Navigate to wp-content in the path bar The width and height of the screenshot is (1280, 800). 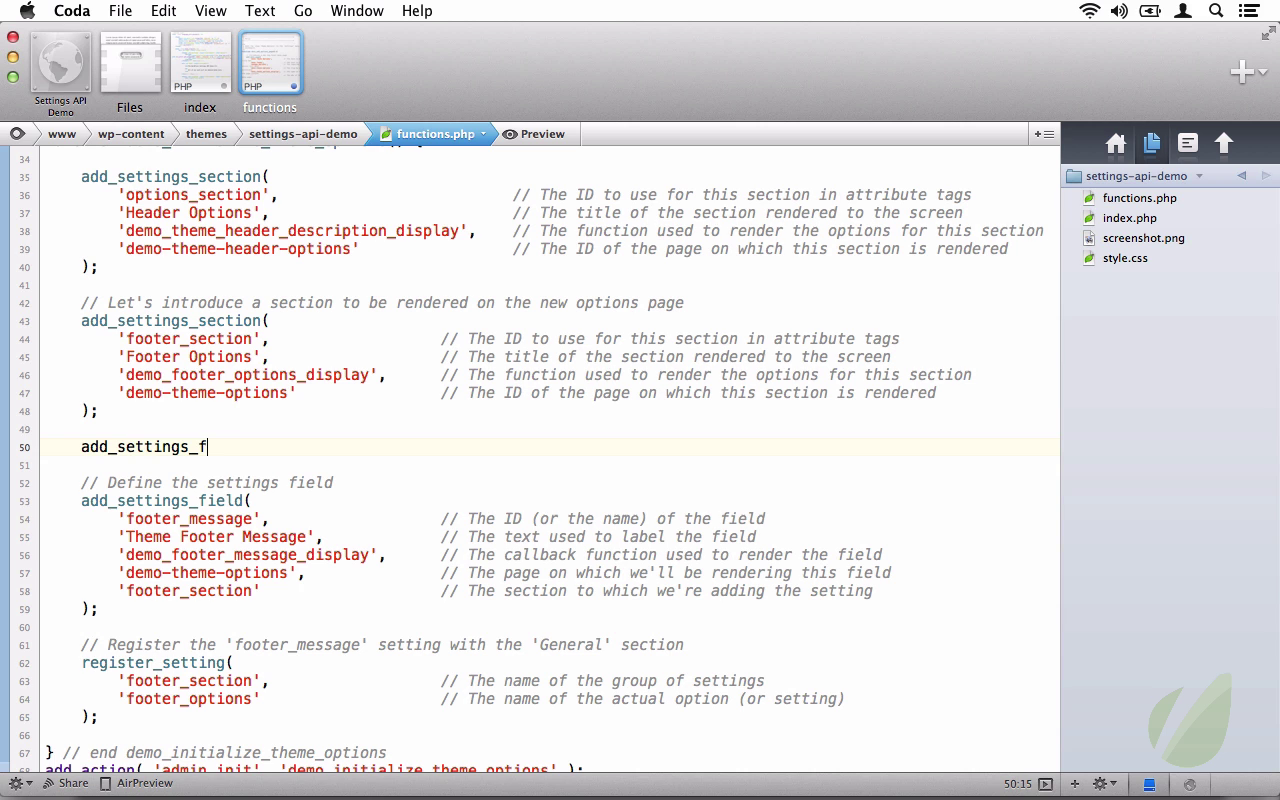(131, 134)
